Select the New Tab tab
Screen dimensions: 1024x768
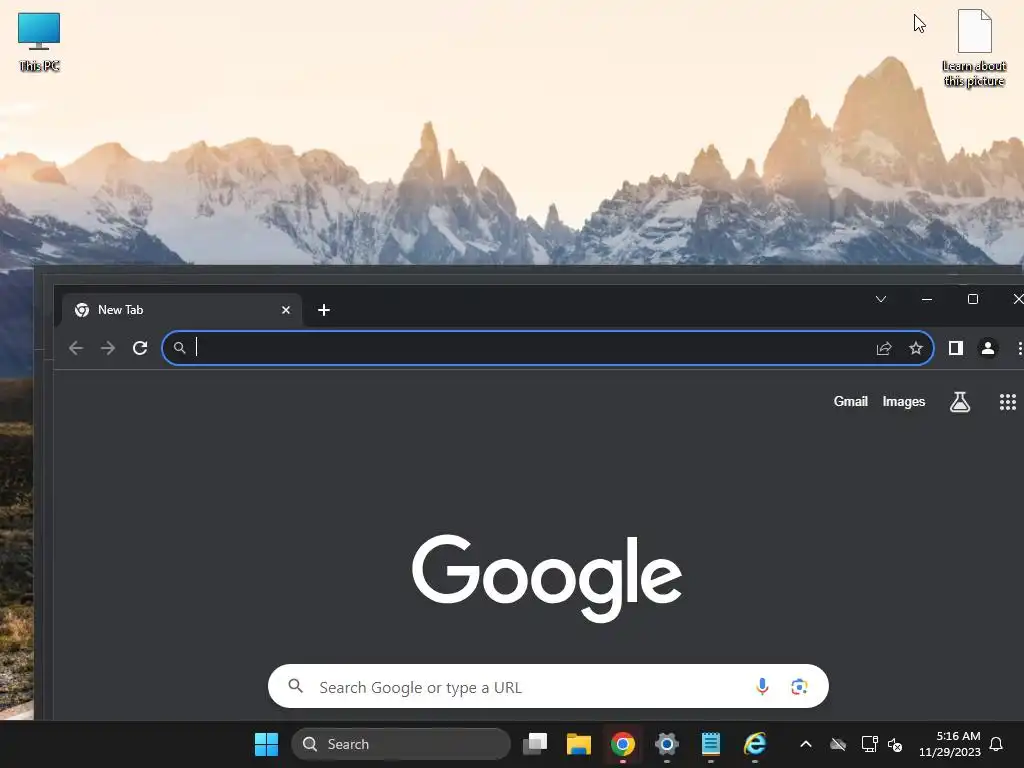[182, 310]
